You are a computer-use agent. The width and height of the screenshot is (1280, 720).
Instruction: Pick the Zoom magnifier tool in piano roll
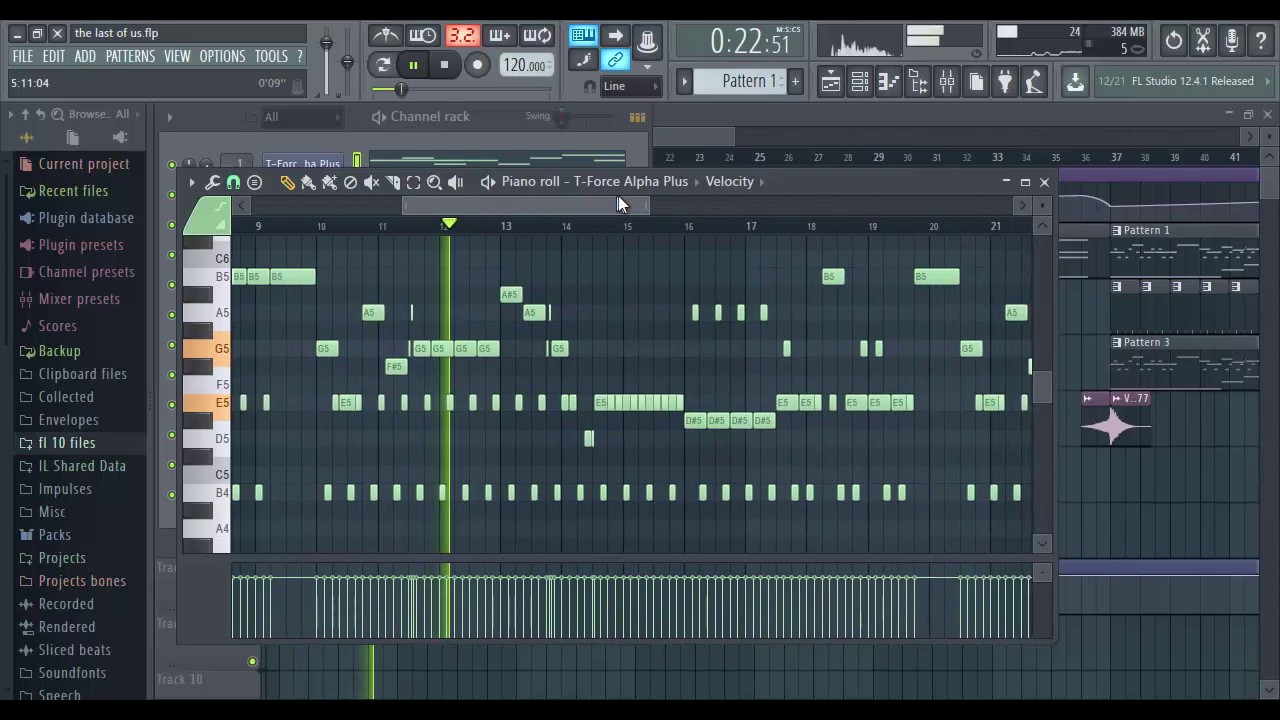tap(434, 182)
